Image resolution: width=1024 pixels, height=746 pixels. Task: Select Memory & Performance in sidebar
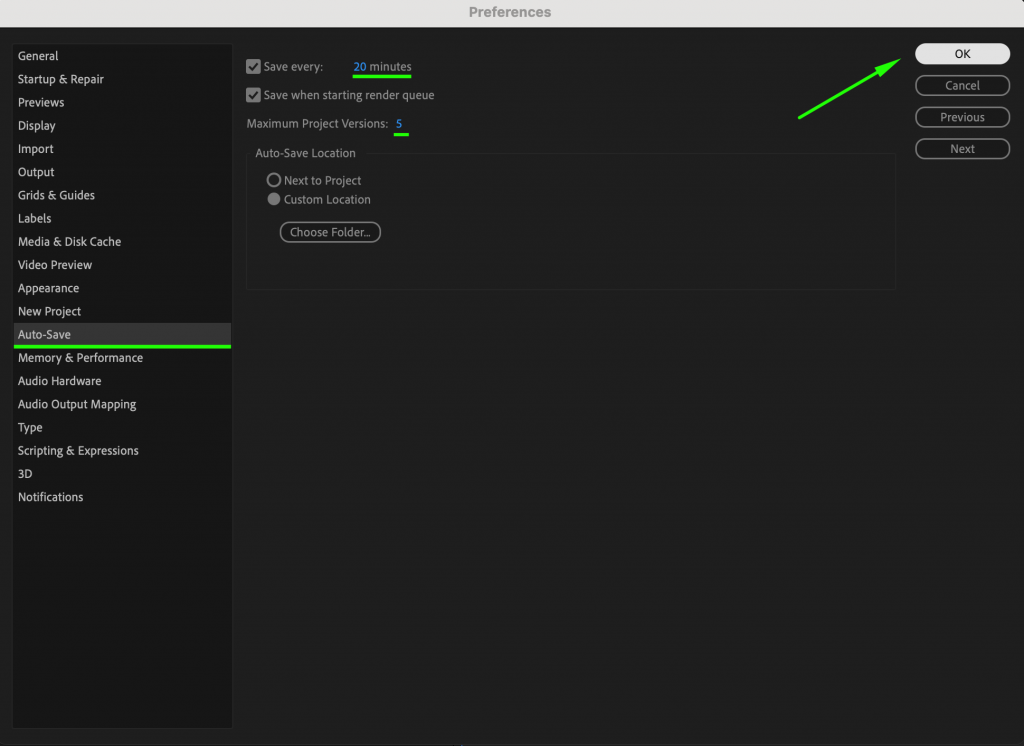coord(80,358)
